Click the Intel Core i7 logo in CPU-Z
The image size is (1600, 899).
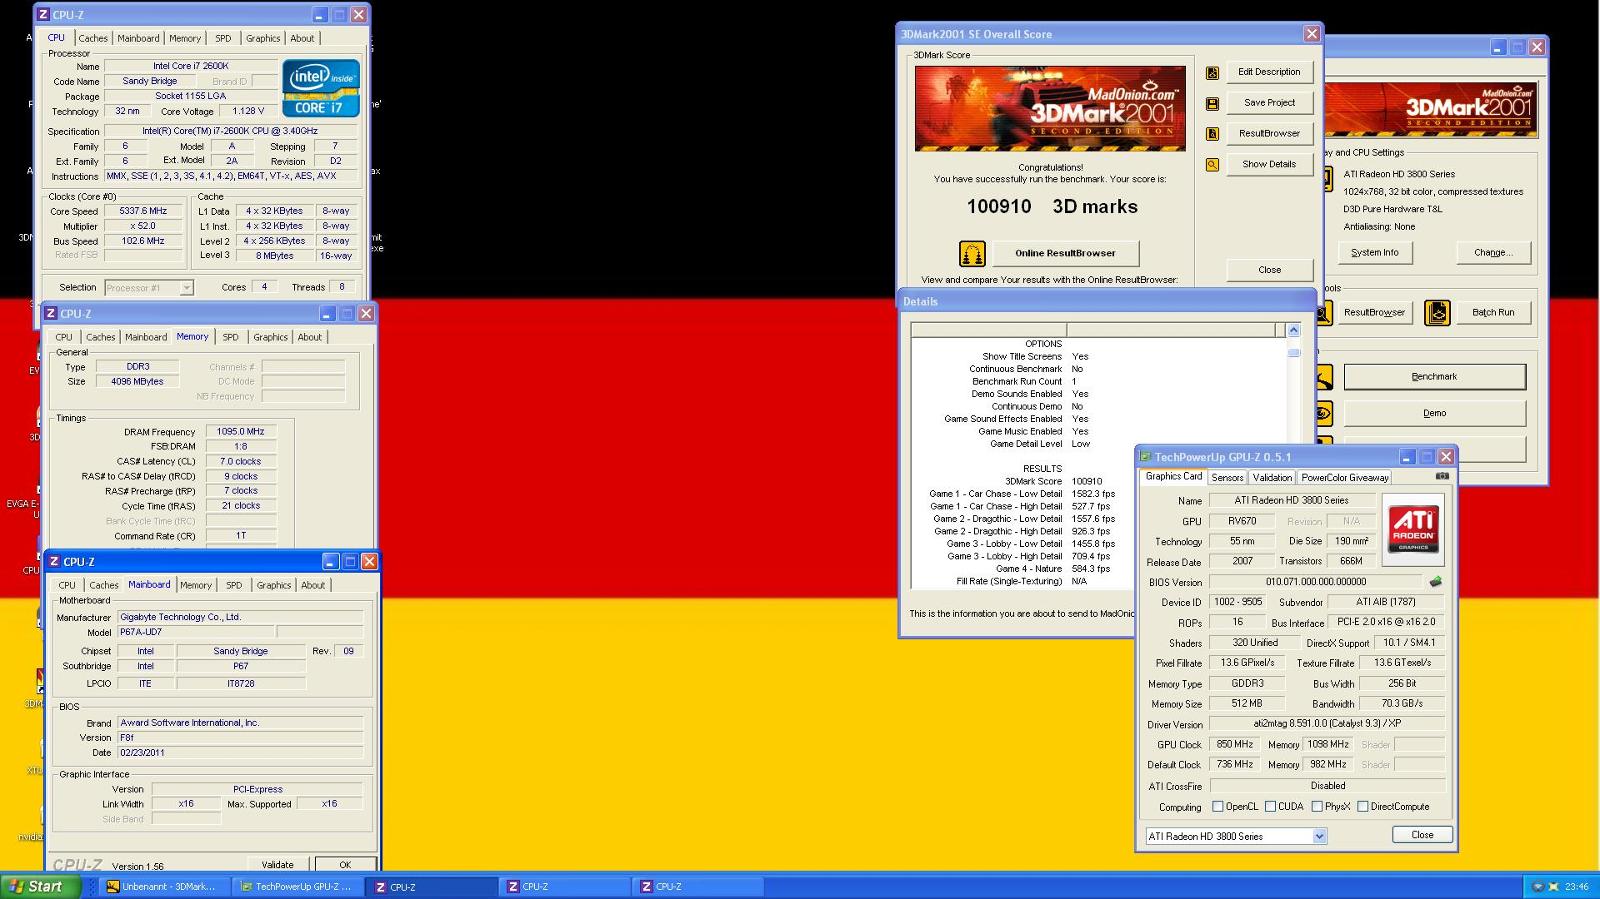pyautogui.click(x=322, y=89)
